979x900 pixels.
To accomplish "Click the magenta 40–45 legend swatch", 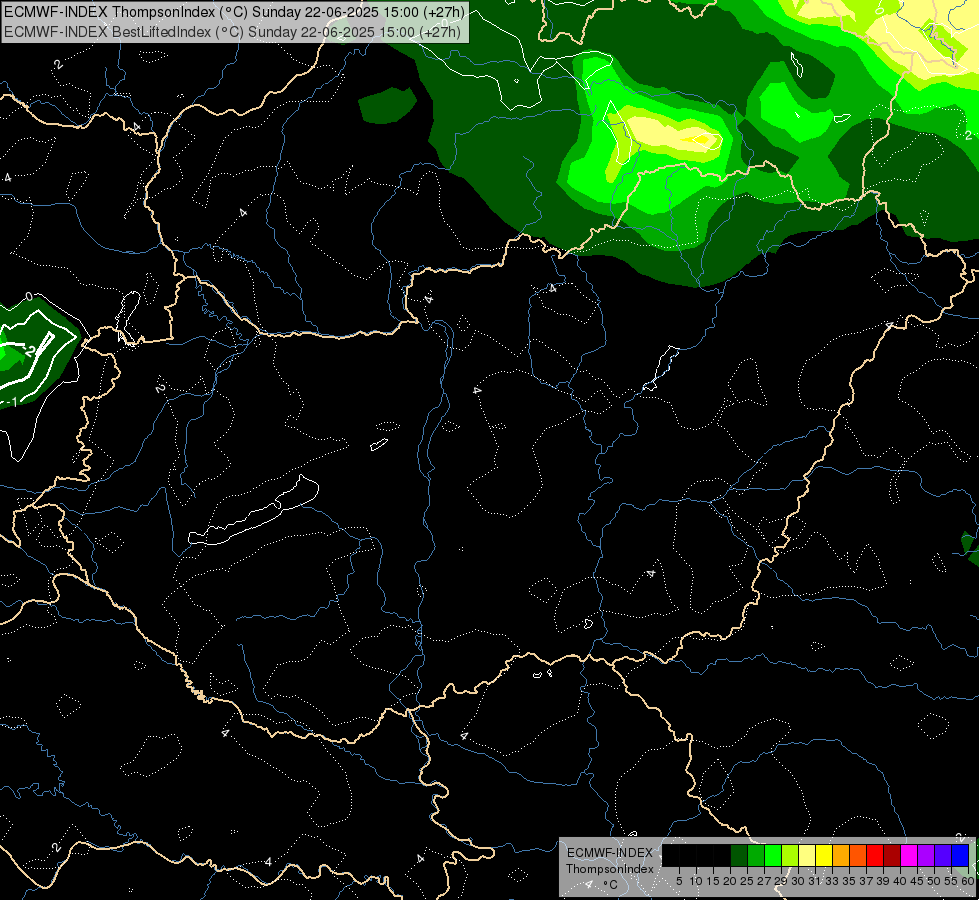I will pyautogui.click(x=909, y=855).
